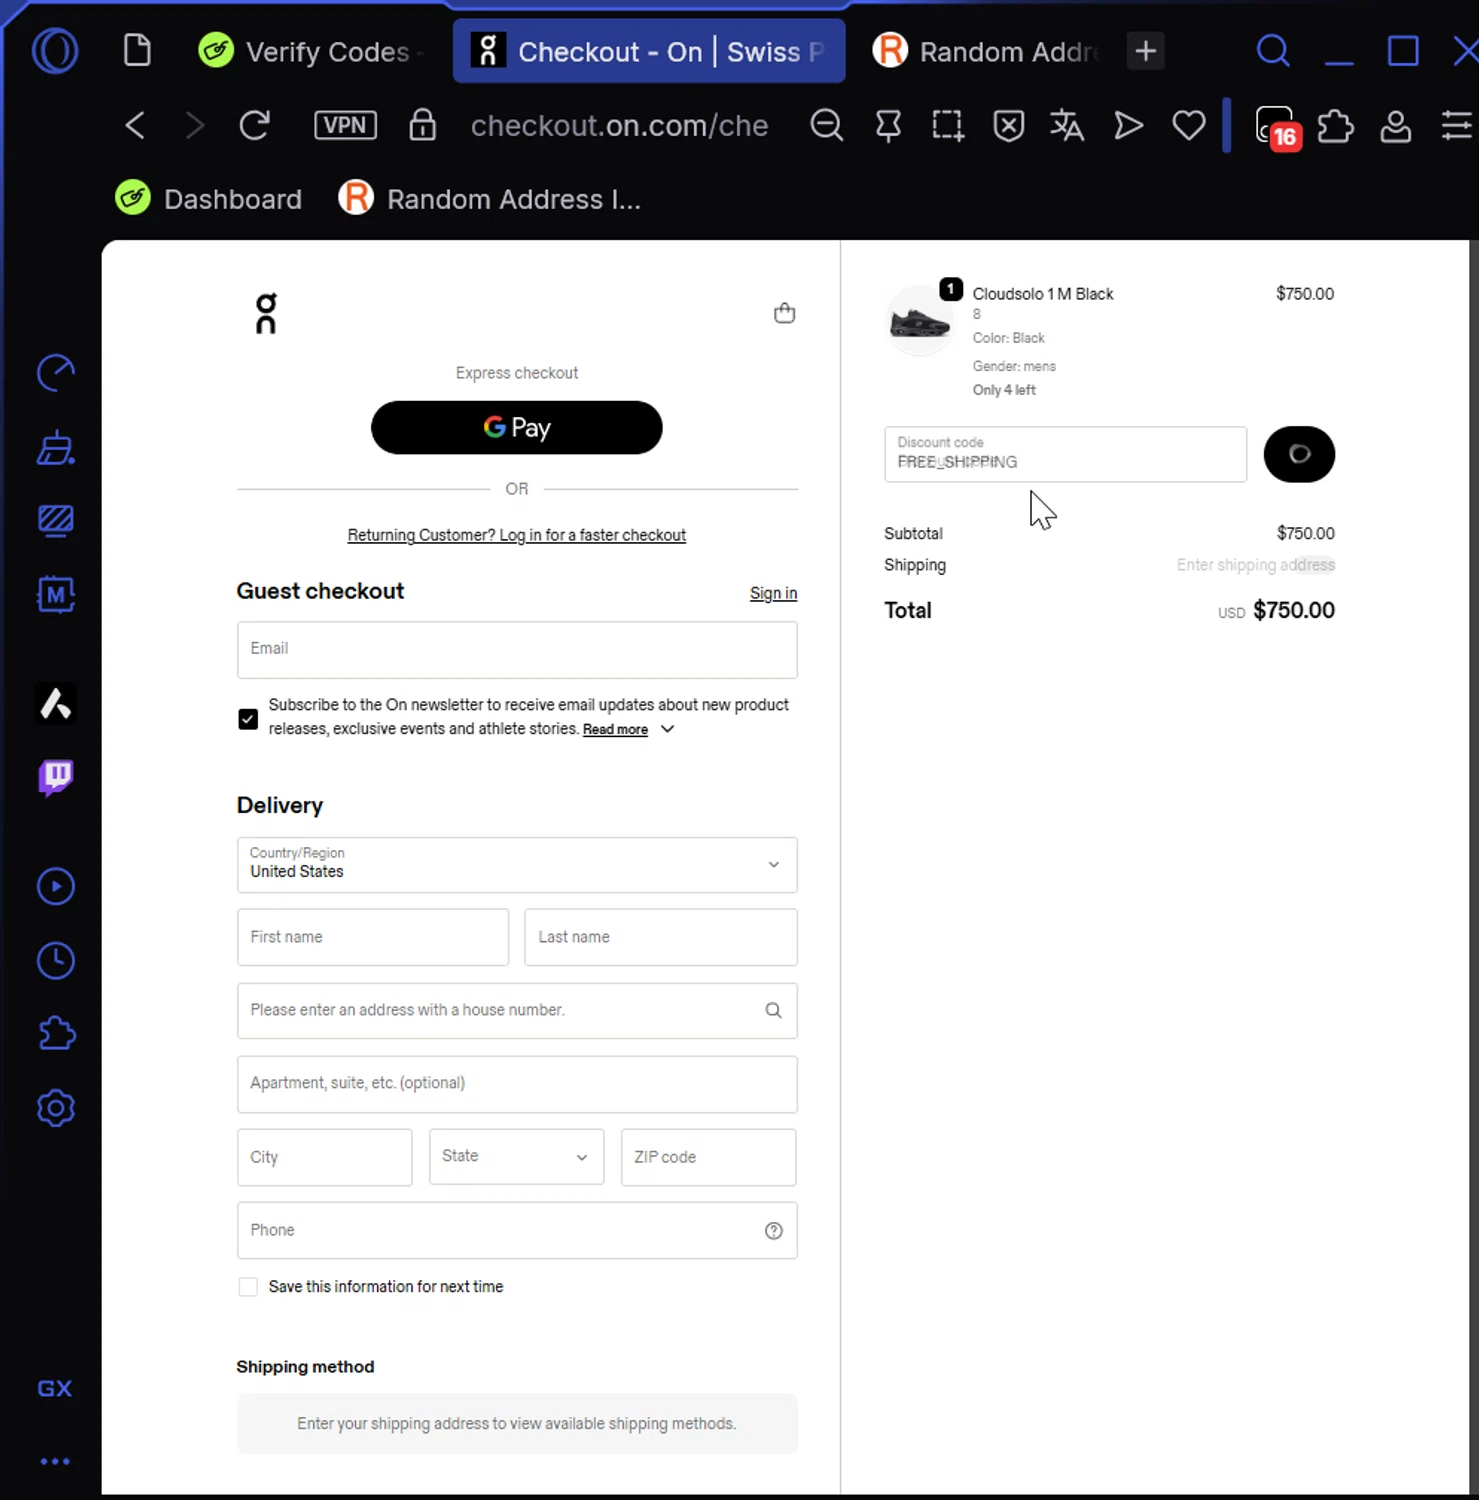Open the player icon in sidebar
The width and height of the screenshot is (1479, 1500).
56,886
